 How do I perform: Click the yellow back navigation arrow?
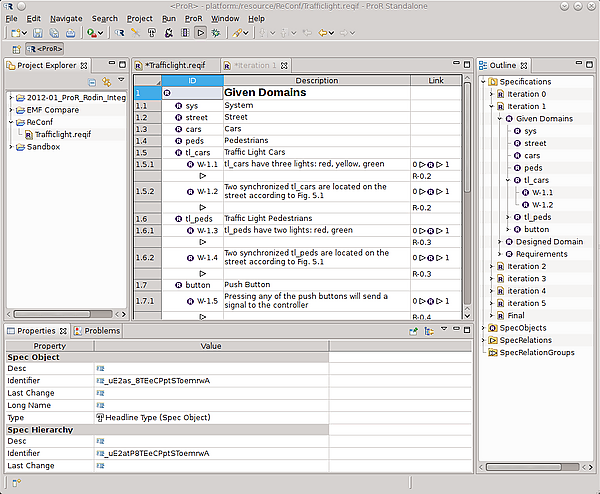click(323, 33)
